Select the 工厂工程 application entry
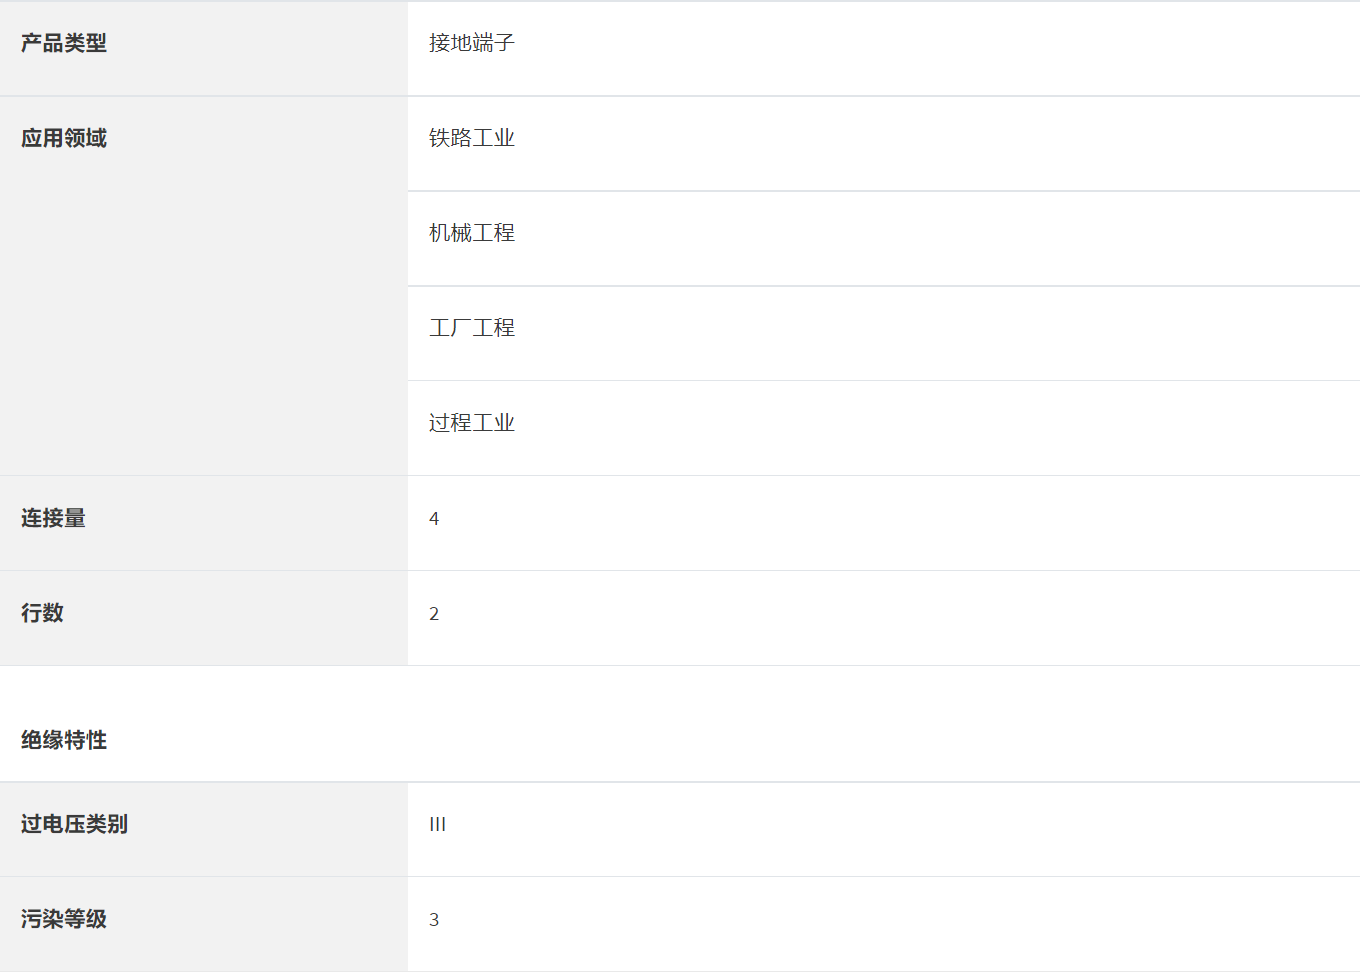1362x975 pixels. click(x=471, y=328)
